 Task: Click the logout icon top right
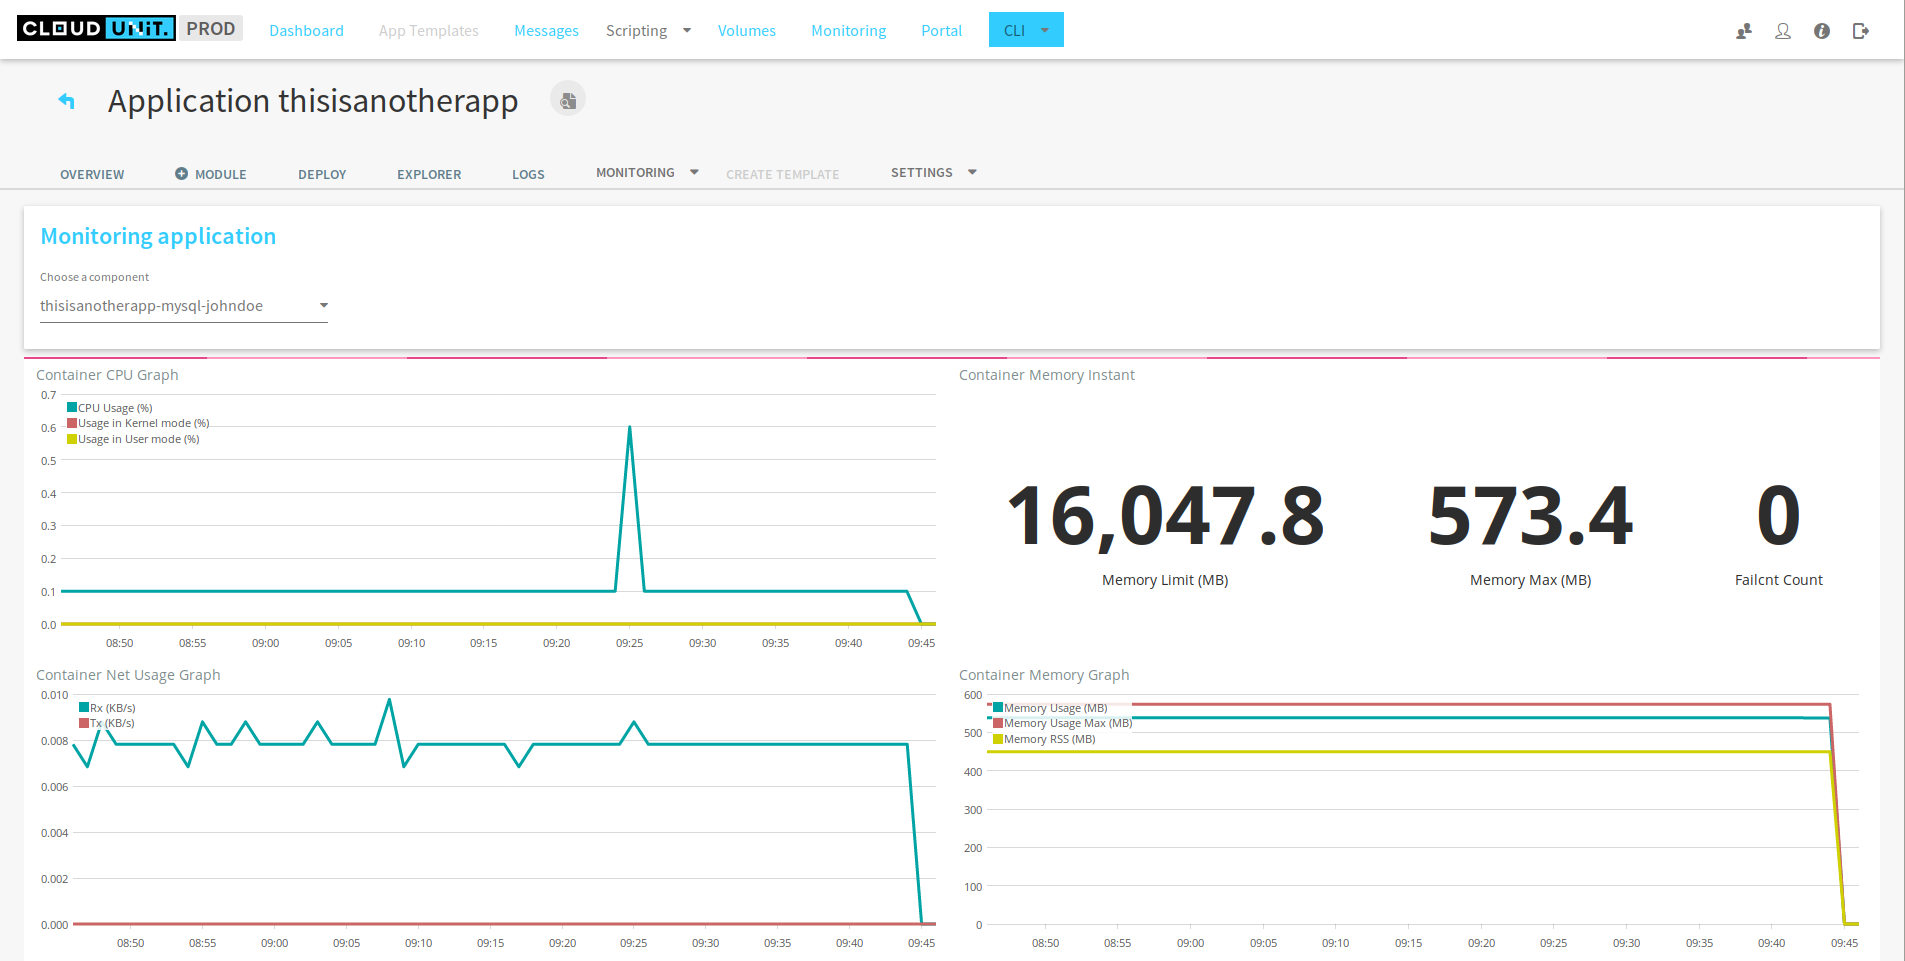pyautogui.click(x=1861, y=31)
